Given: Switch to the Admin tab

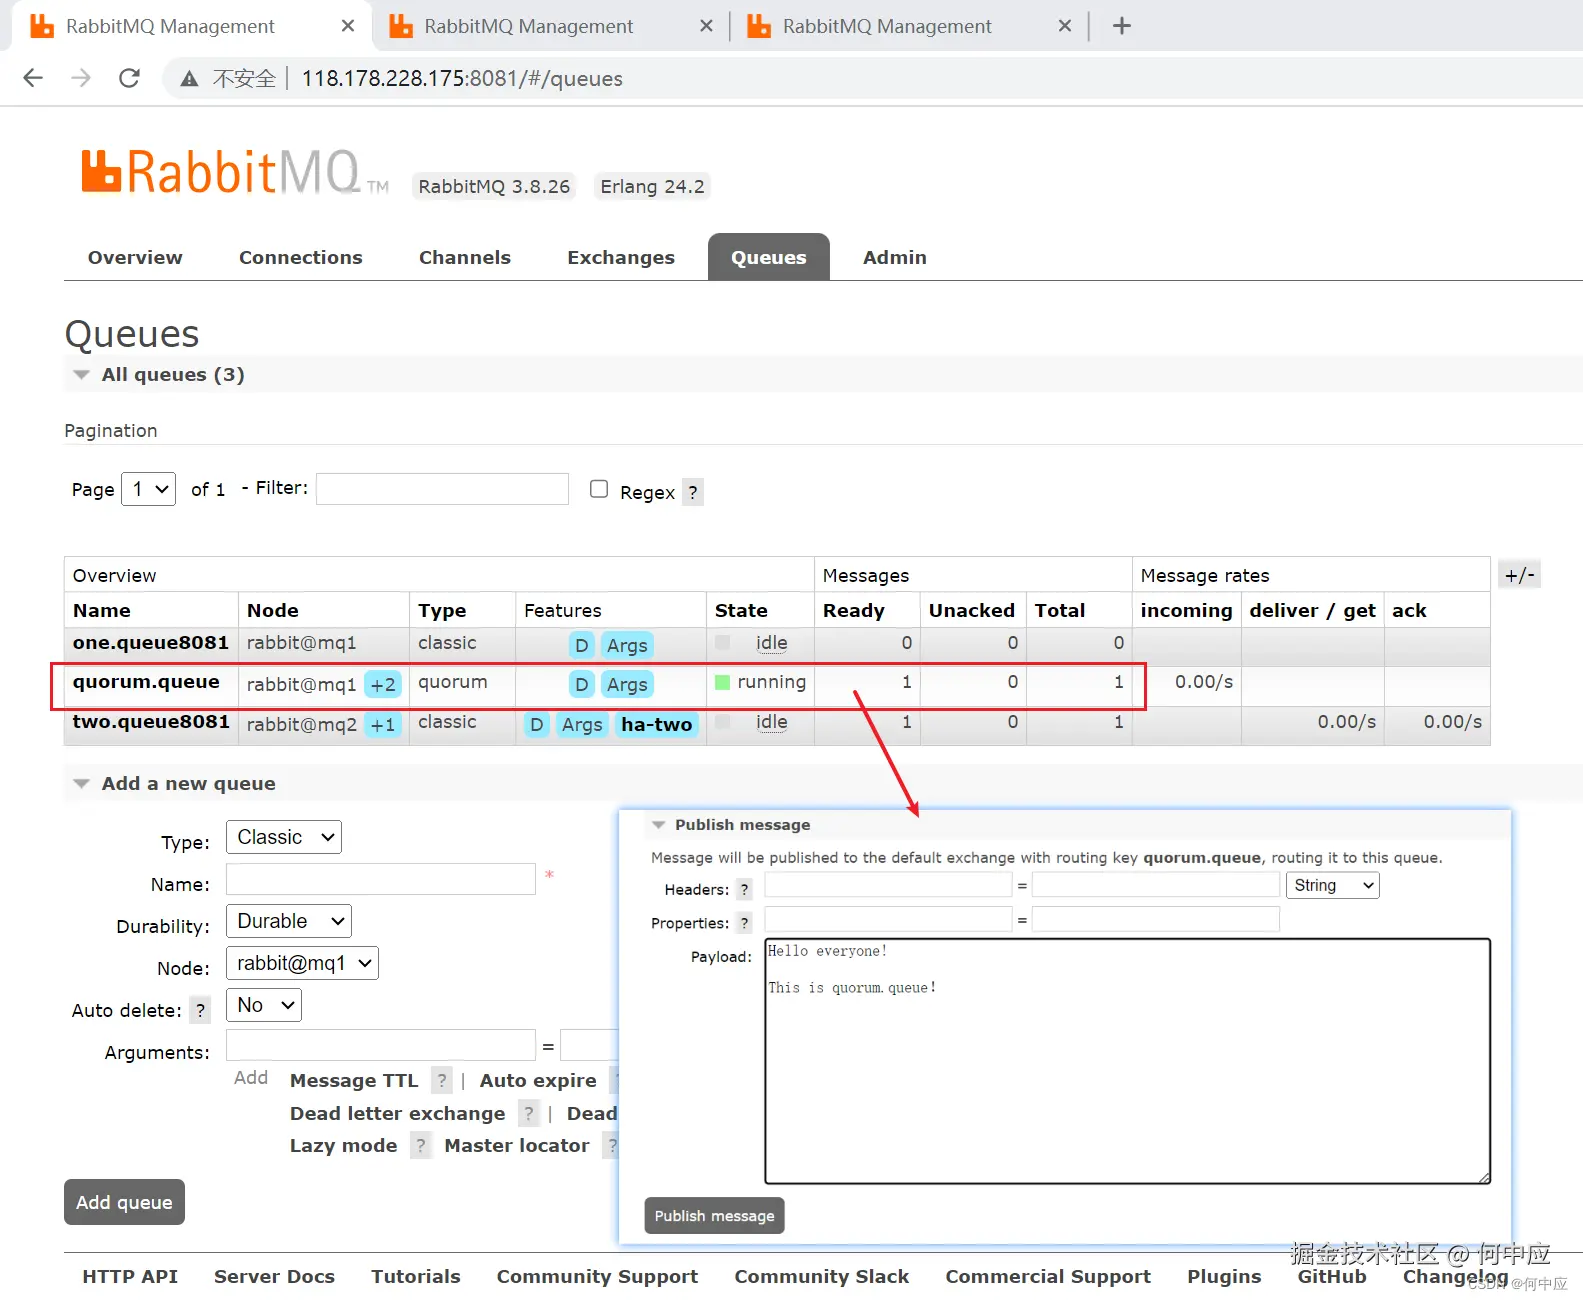Looking at the screenshot, I should [895, 257].
